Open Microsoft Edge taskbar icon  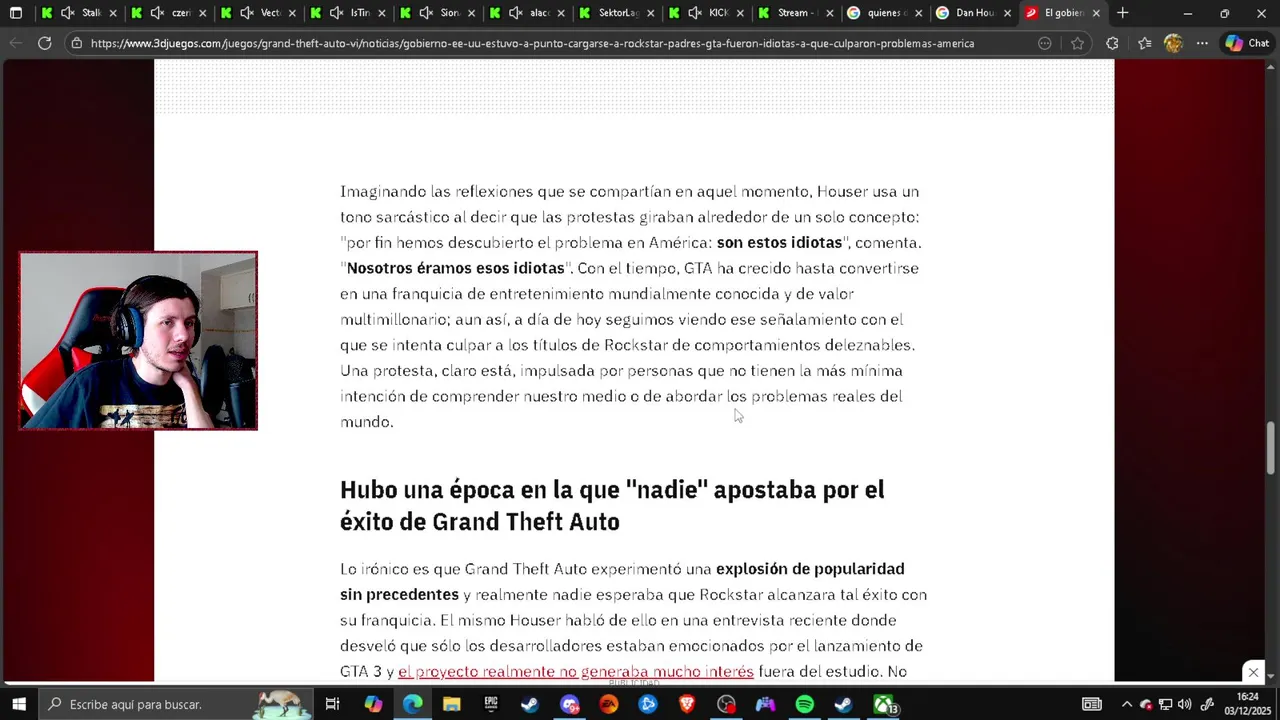[412, 704]
